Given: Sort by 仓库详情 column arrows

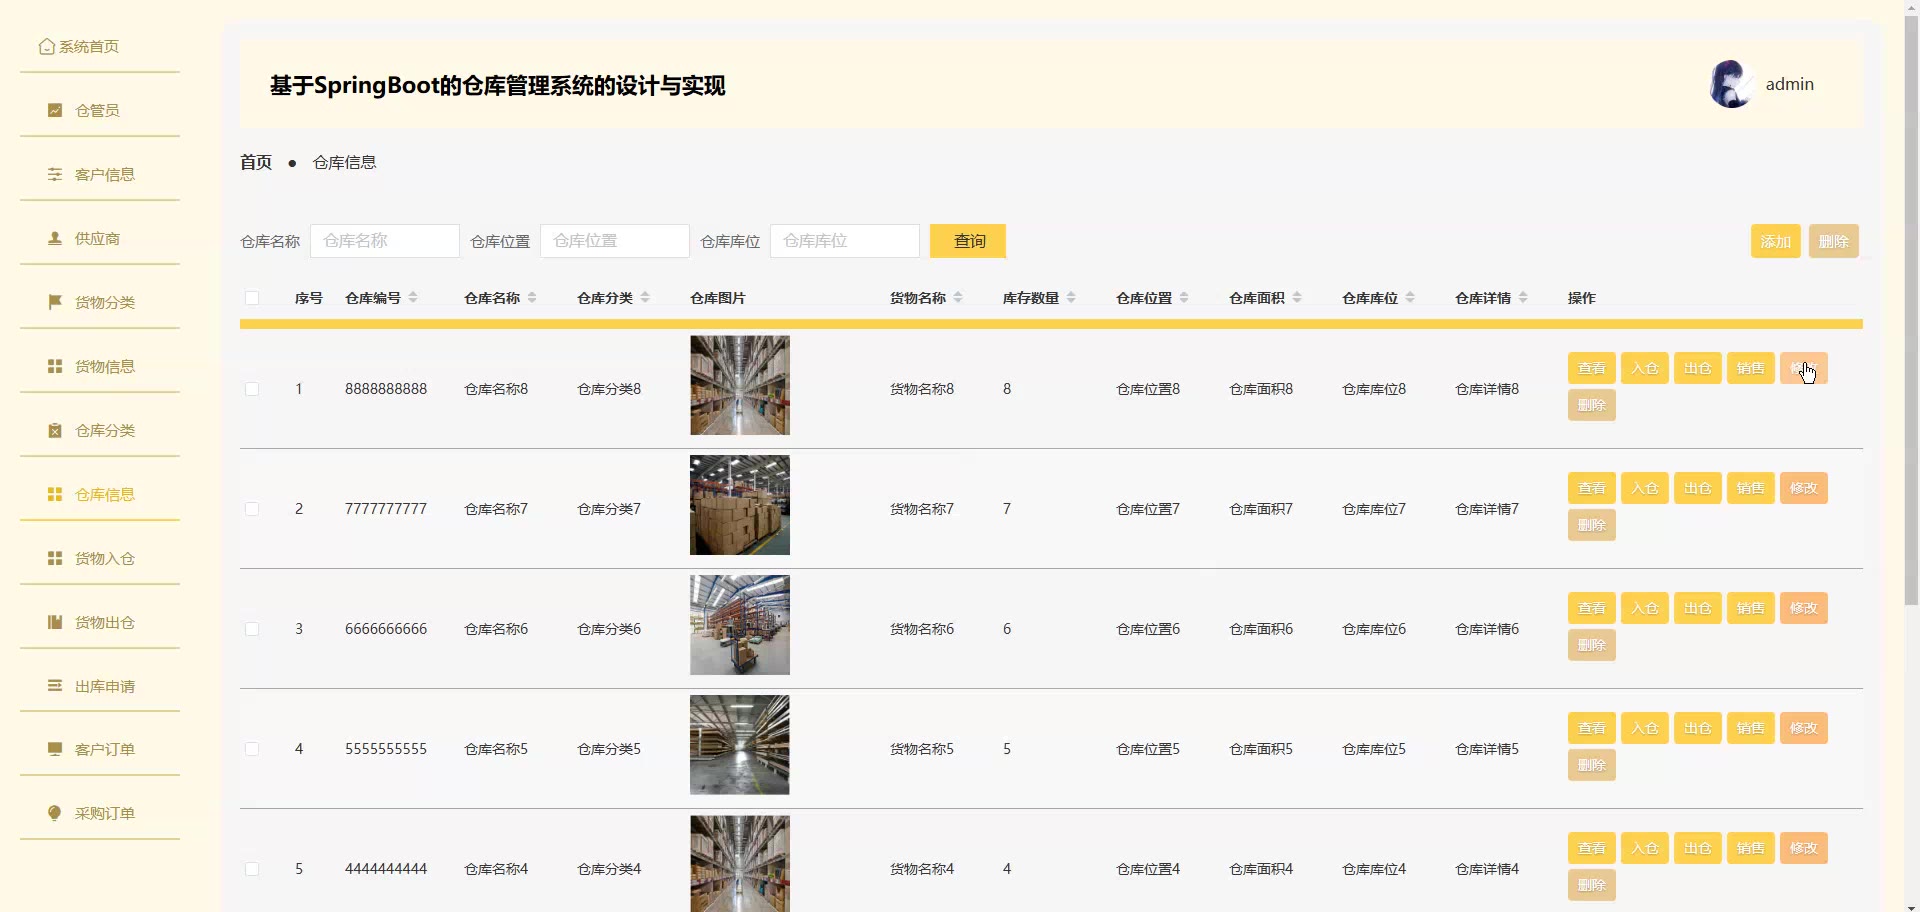Looking at the screenshot, I should point(1523,298).
